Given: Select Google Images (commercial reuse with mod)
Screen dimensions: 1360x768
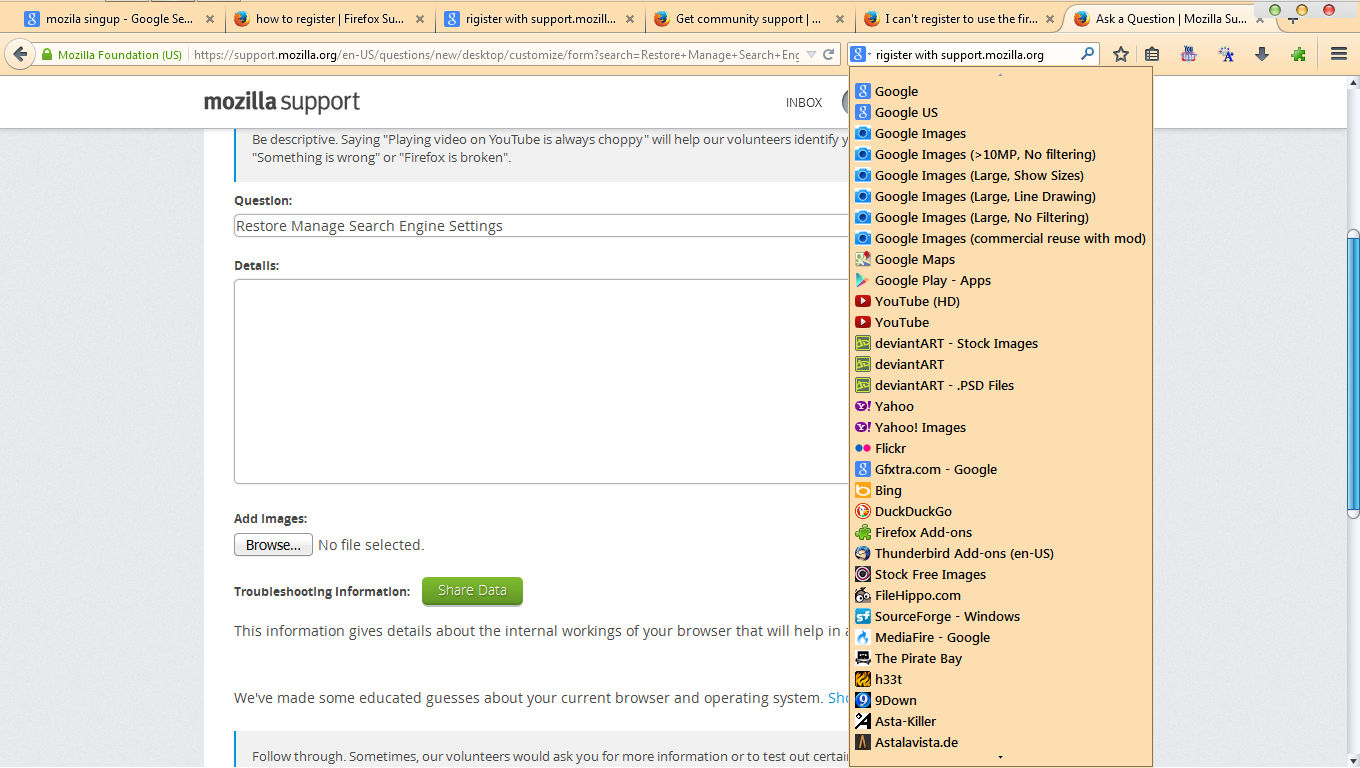Looking at the screenshot, I should coord(1000,238).
